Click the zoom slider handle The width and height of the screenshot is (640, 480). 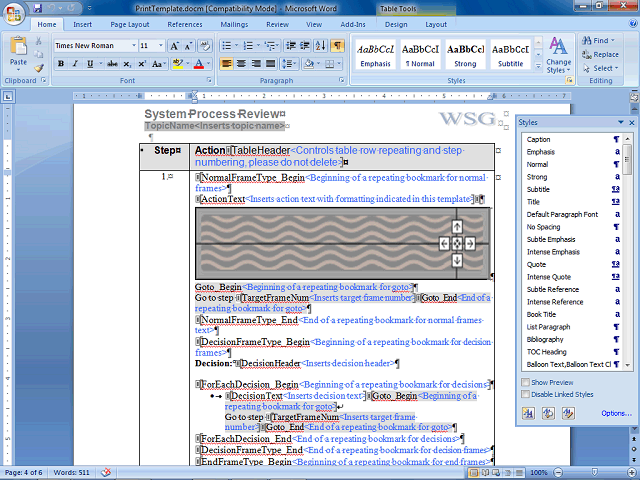pyautogui.click(x=595, y=472)
